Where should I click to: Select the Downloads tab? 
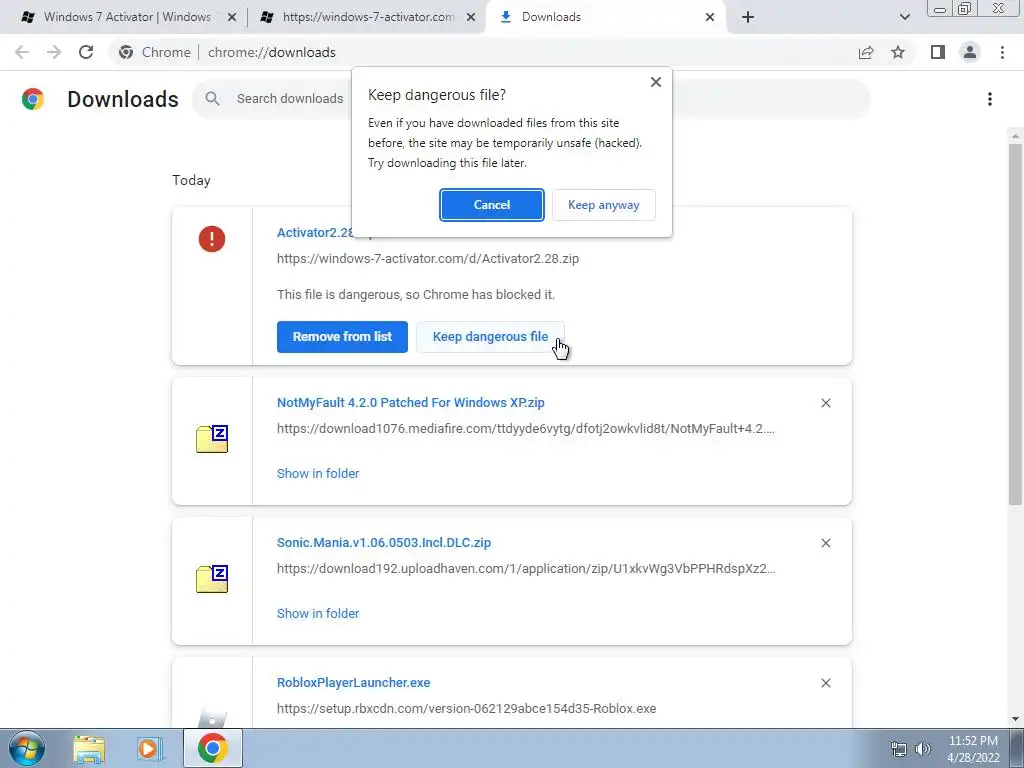click(606, 17)
